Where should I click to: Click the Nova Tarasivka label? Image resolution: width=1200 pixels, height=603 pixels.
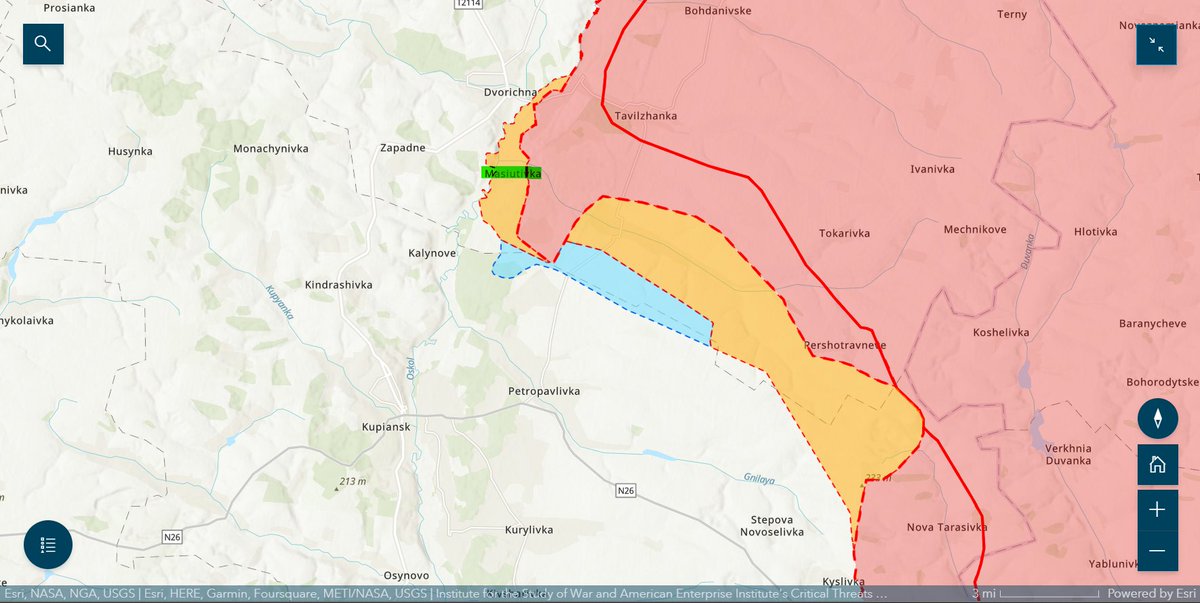click(x=946, y=527)
